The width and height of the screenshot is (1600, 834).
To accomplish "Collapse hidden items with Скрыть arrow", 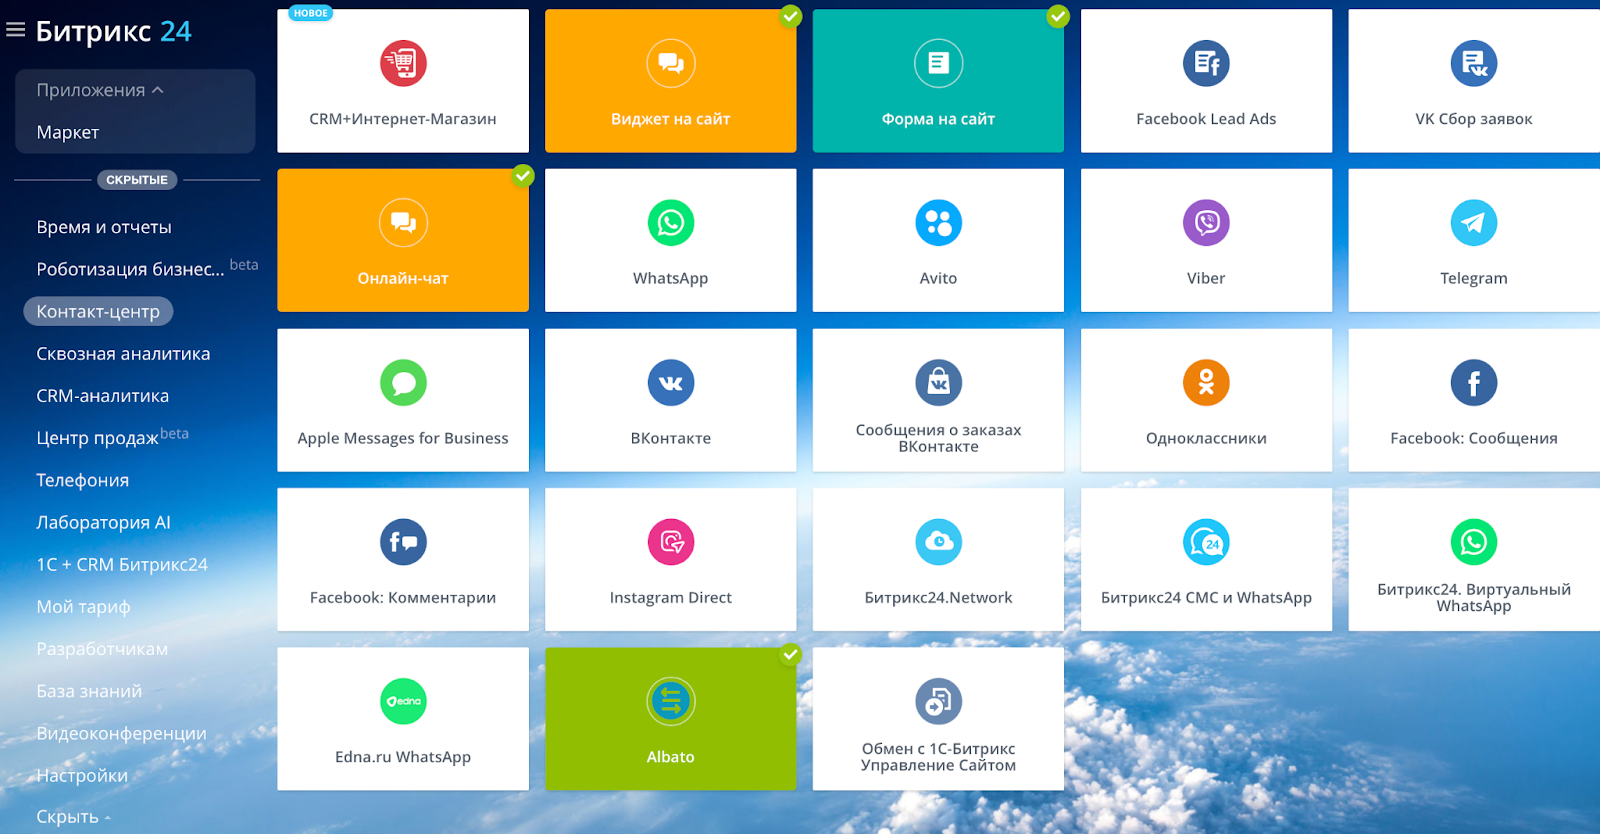I will (74, 817).
